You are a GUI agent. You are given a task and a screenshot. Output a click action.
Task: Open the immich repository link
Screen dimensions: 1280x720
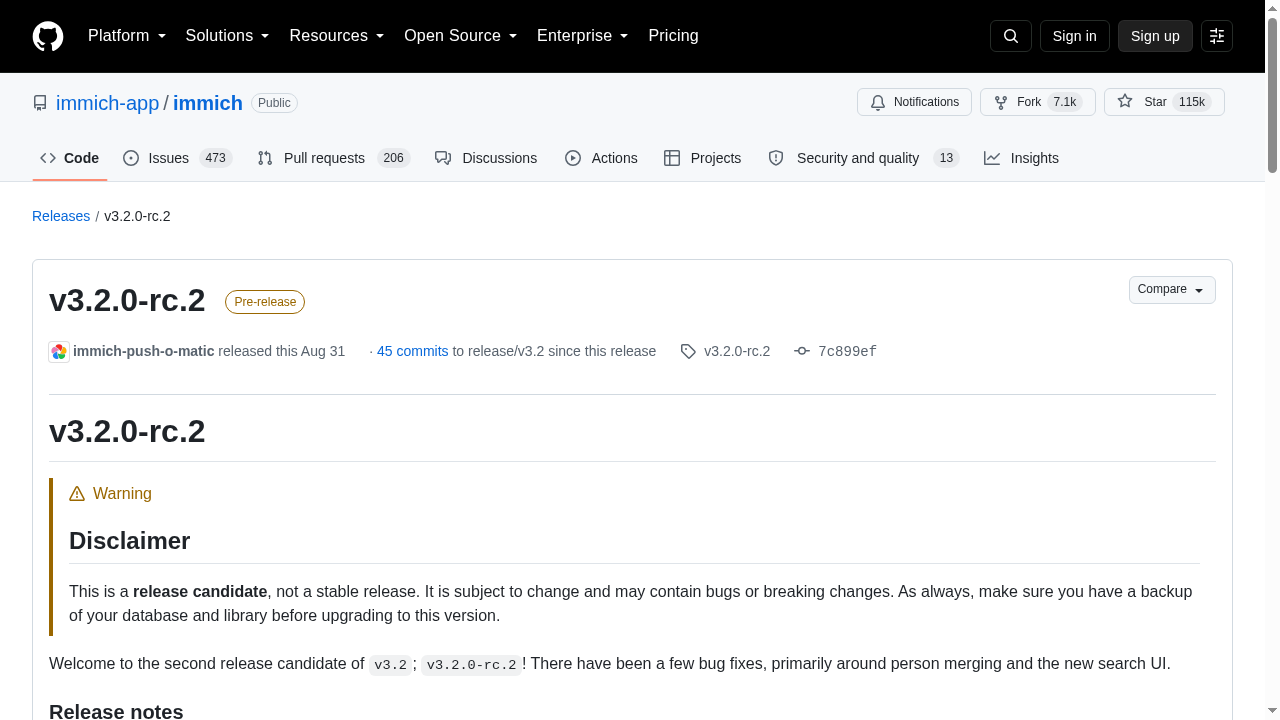(208, 103)
